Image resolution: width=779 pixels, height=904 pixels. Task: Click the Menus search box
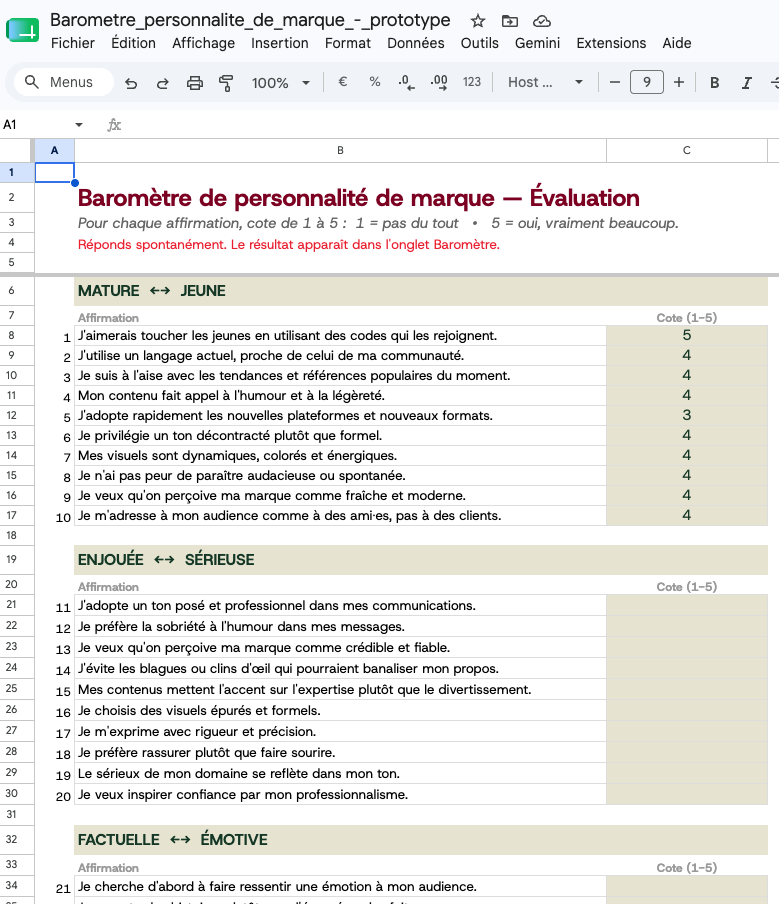click(63, 82)
